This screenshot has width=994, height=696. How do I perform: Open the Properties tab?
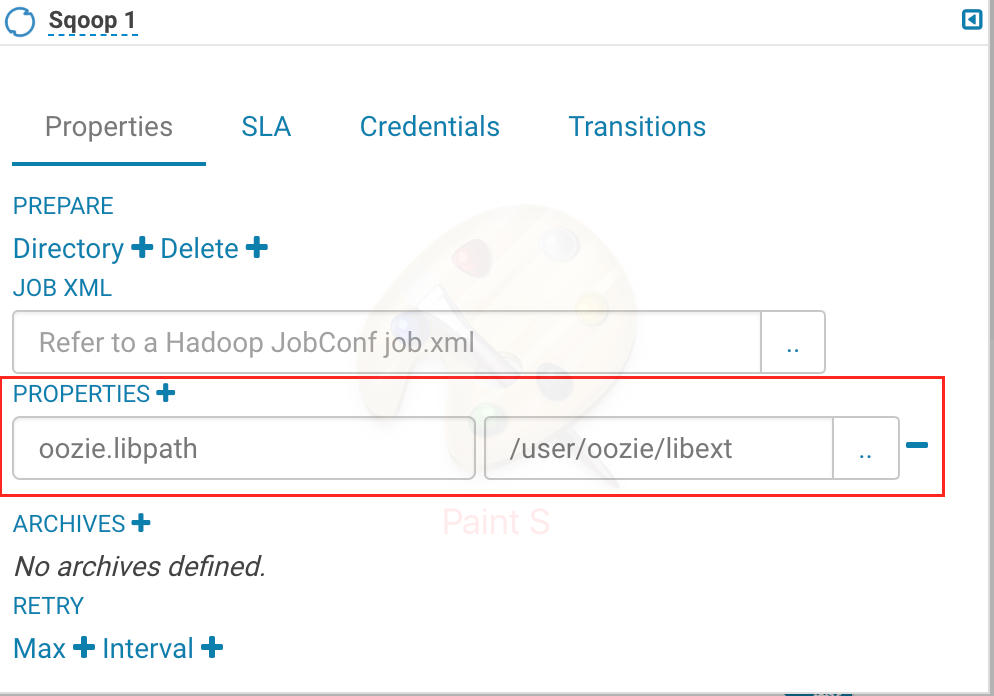click(x=109, y=127)
